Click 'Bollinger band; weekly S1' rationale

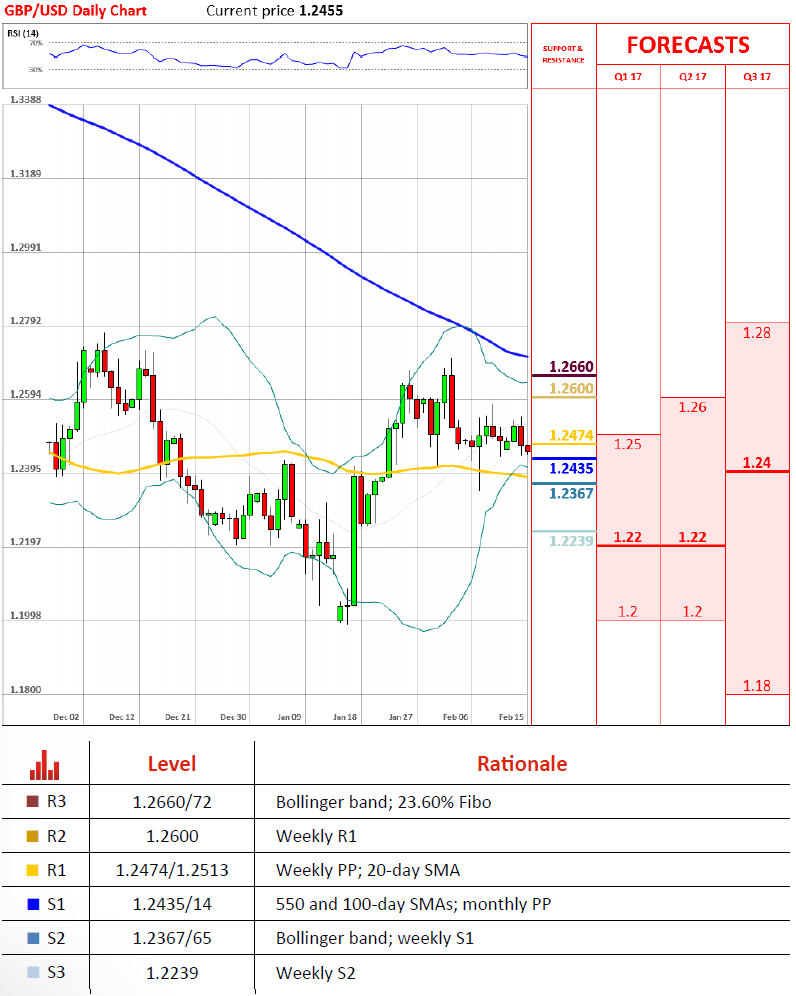(375, 938)
